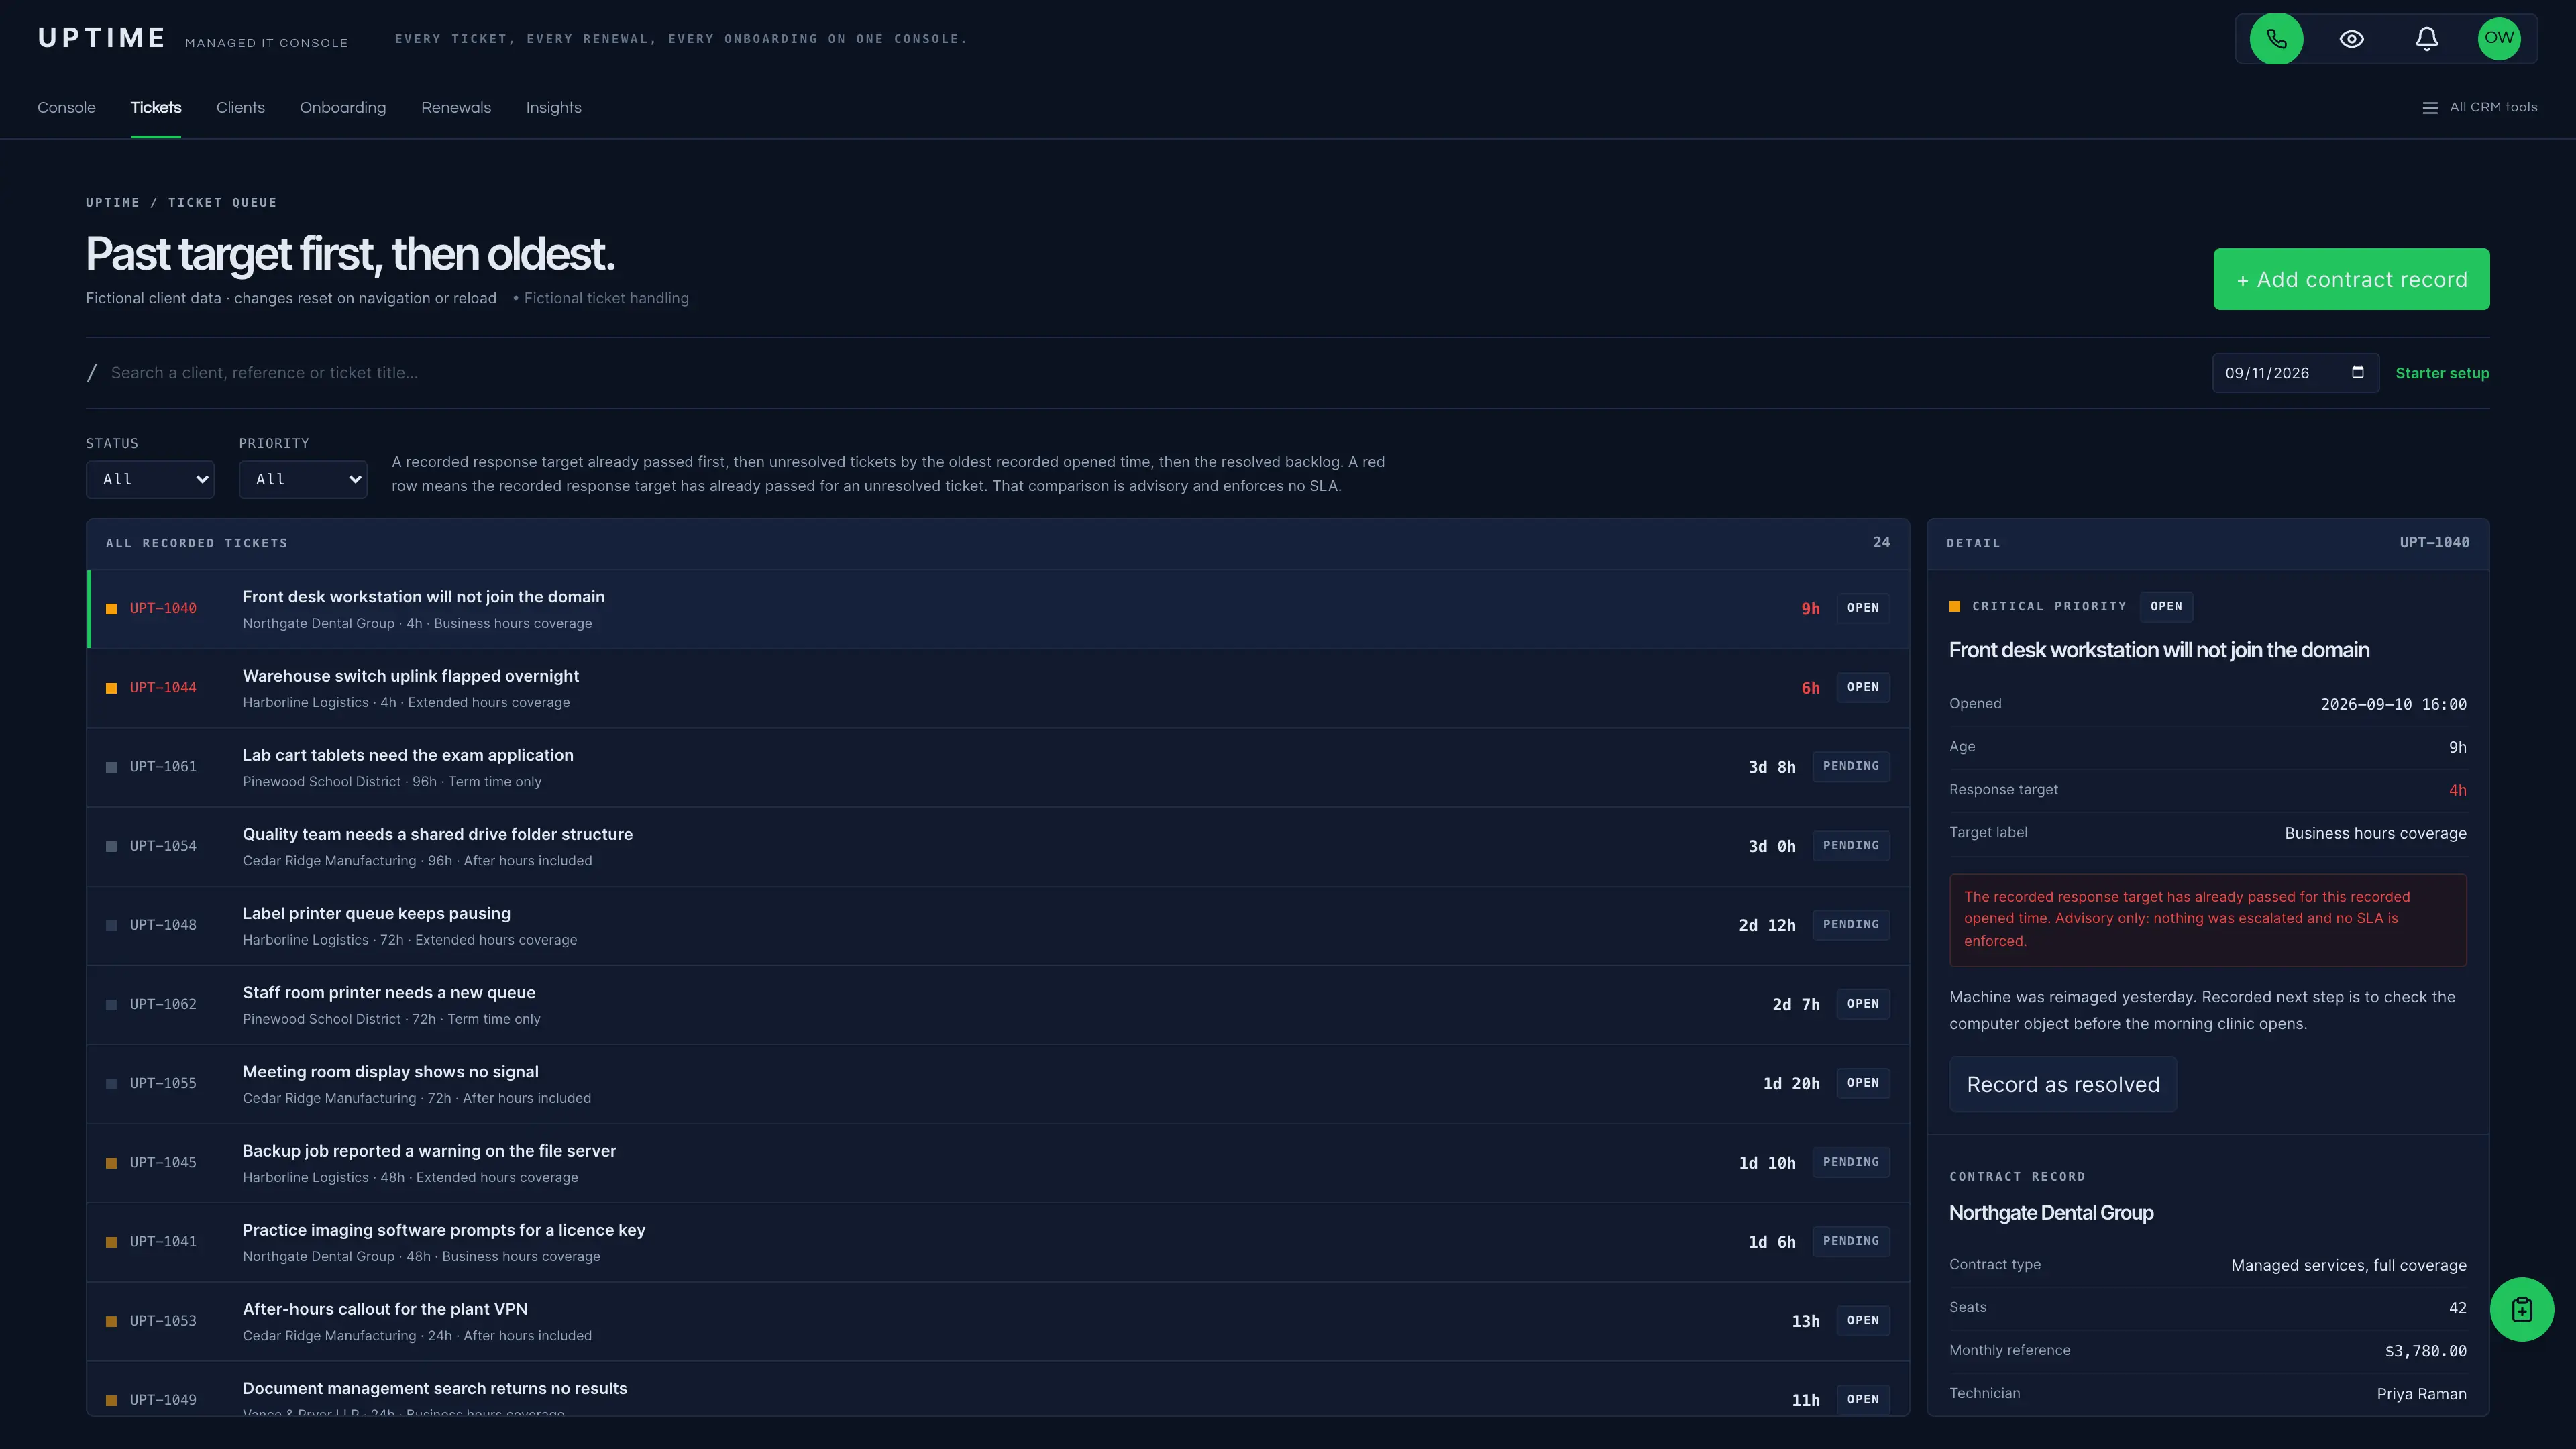The height and width of the screenshot is (1449, 2576).
Task: Open After-hours callout for the plant VPN
Action: (x=998, y=1320)
